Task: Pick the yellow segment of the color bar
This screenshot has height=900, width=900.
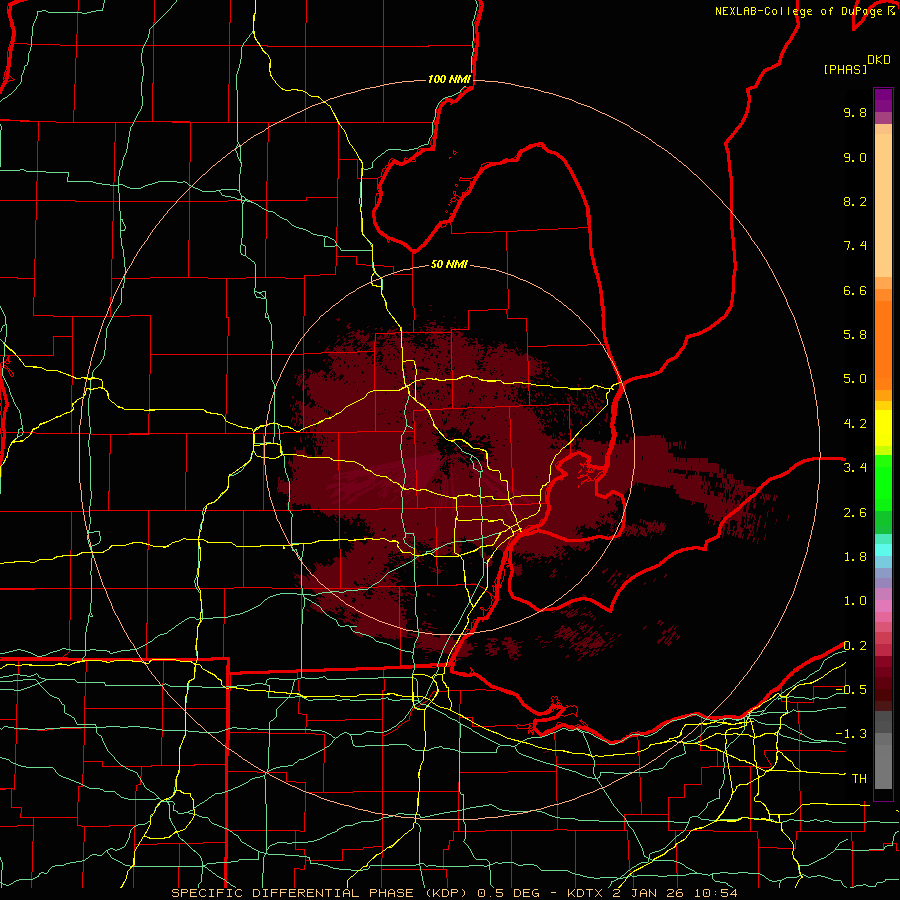Action: (883, 428)
